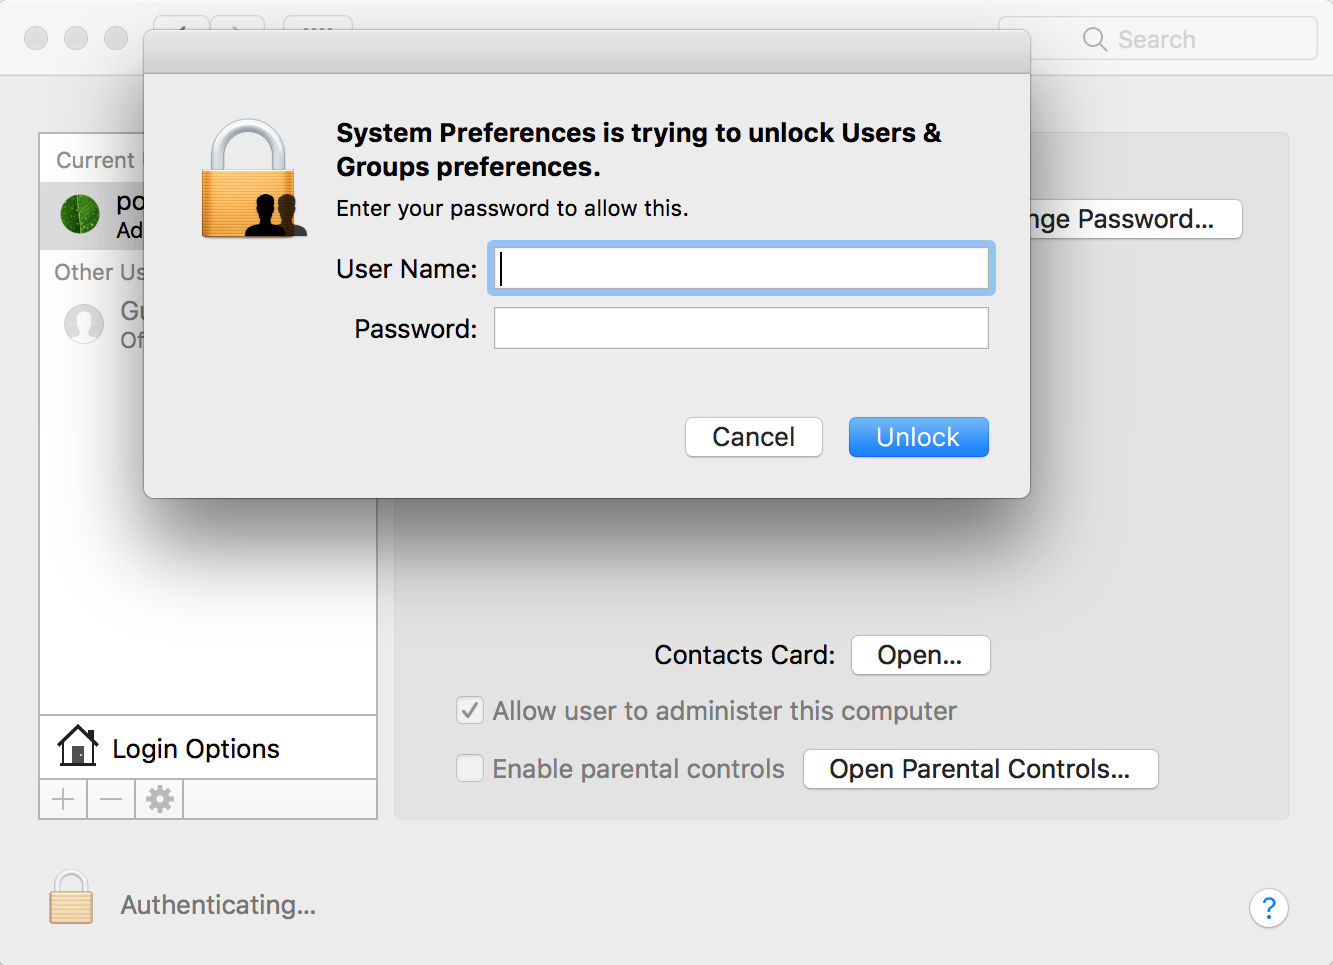The height and width of the screenshot is (965, 1333).
Task: Focus the User Name field
Action: (741, 268)
